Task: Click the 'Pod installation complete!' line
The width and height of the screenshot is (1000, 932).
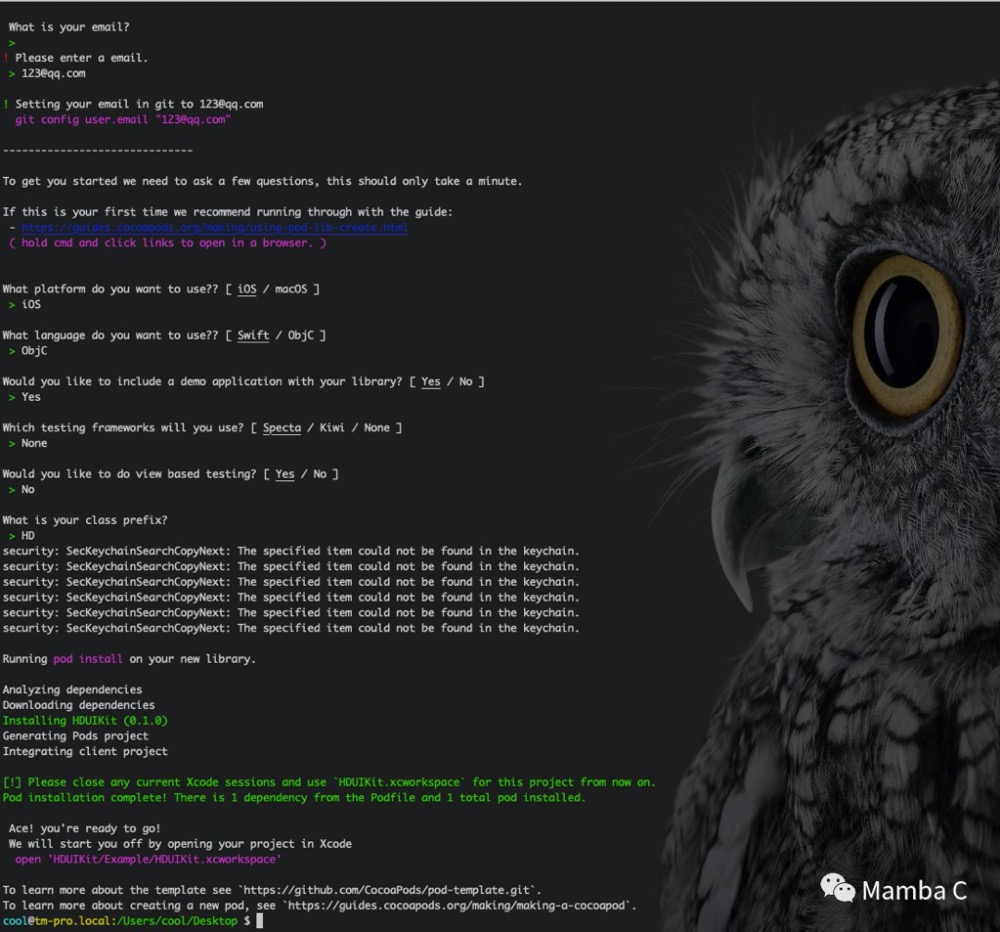Action: (x=294, y=797)
